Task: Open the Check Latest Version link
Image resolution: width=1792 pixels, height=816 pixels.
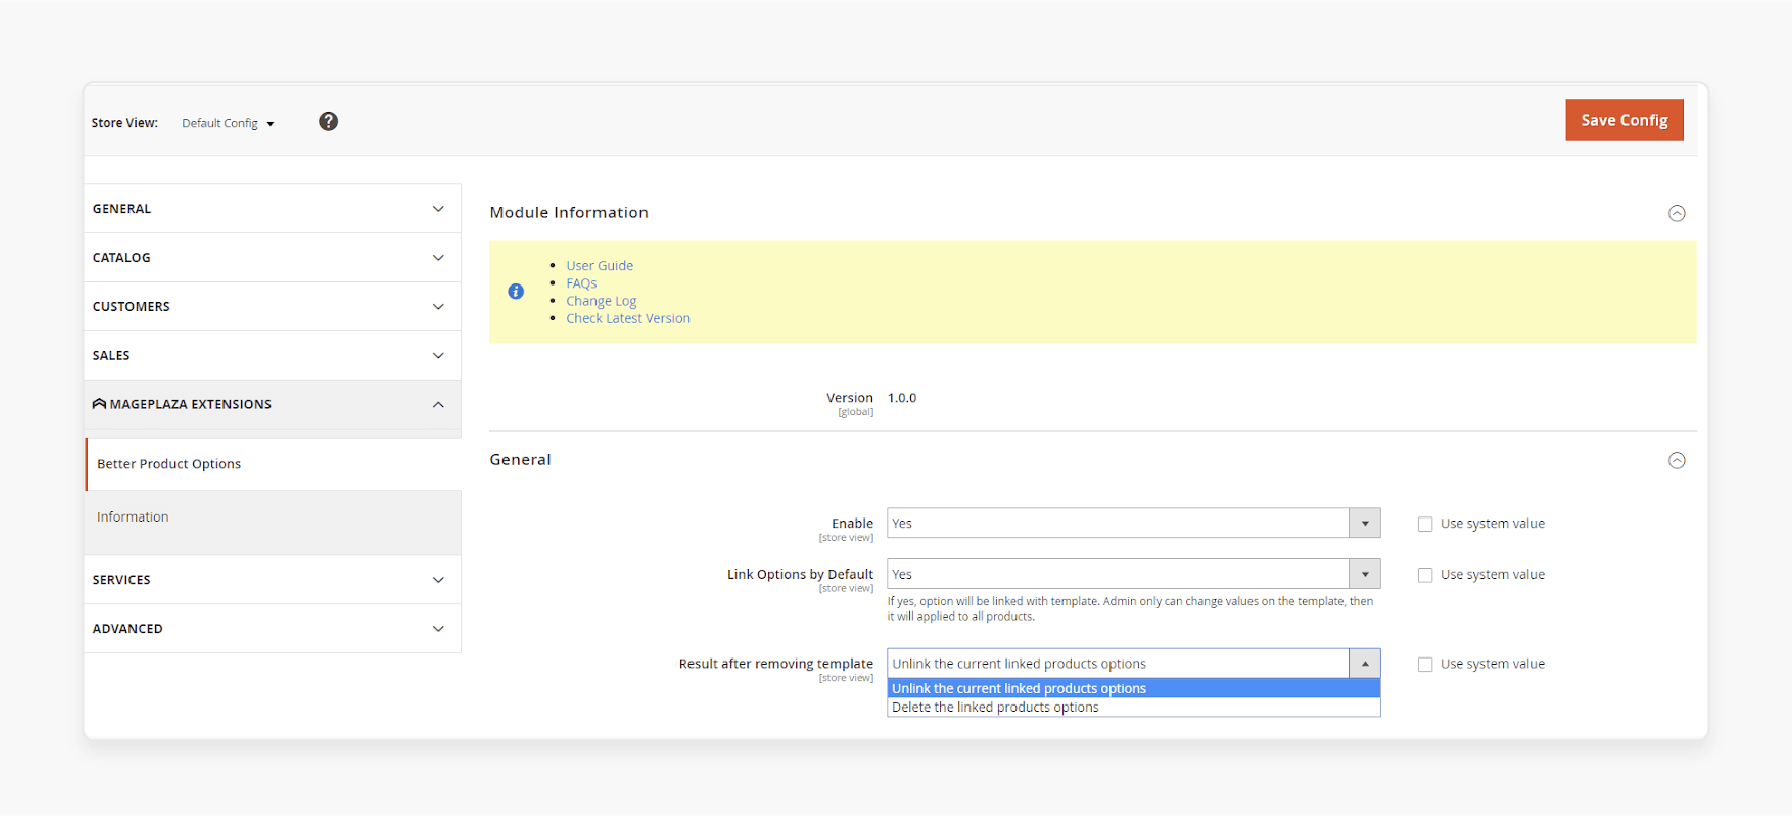Action: coord(628,318)
